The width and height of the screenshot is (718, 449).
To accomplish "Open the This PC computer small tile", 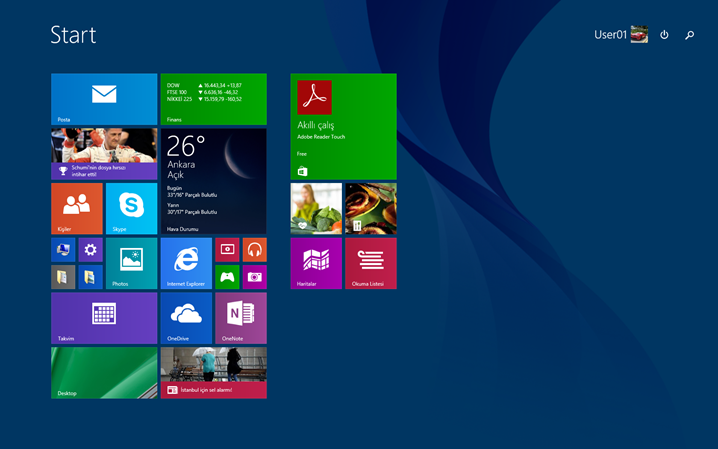I will pos(63,250).
